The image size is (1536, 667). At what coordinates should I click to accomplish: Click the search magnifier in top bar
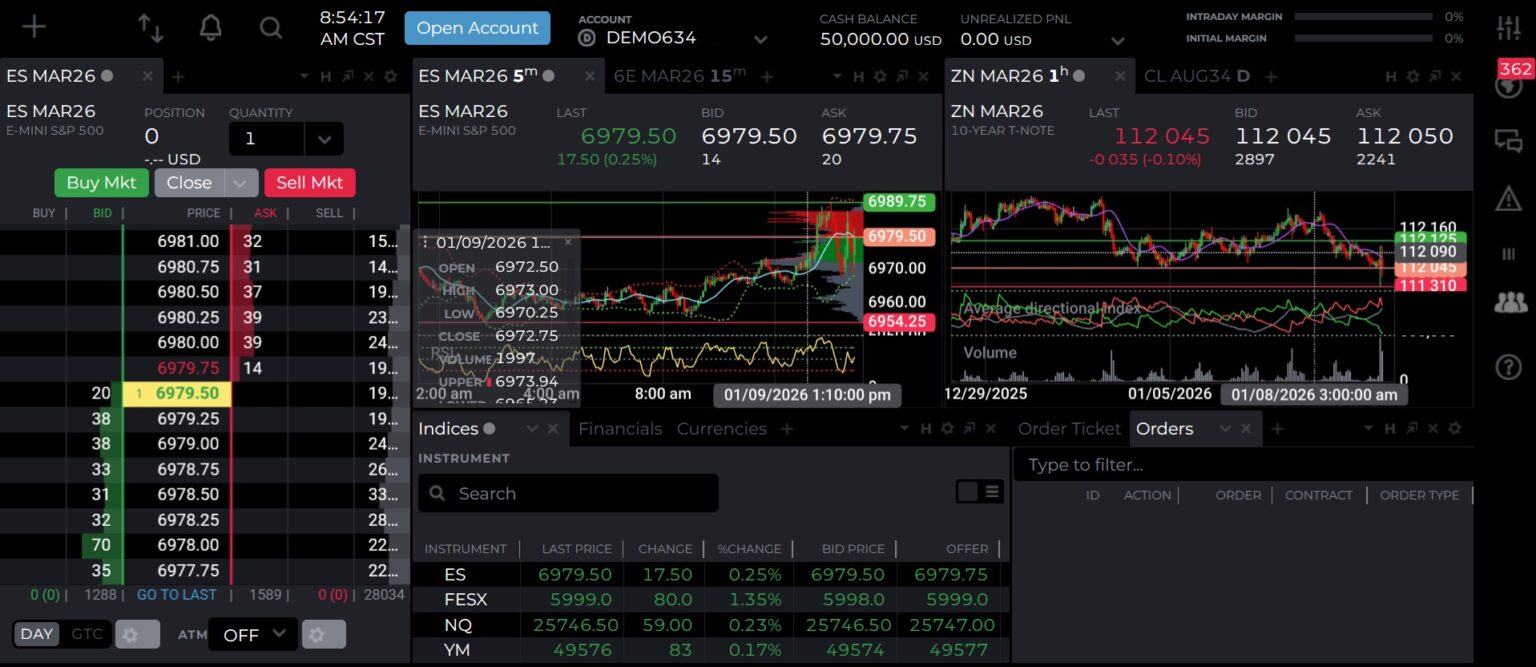[271, 28]
